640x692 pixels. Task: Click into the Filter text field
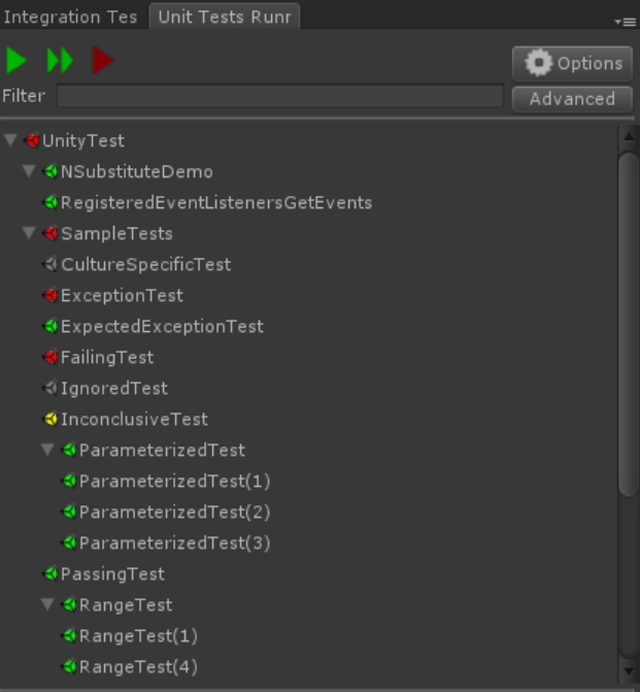[280, 97]
